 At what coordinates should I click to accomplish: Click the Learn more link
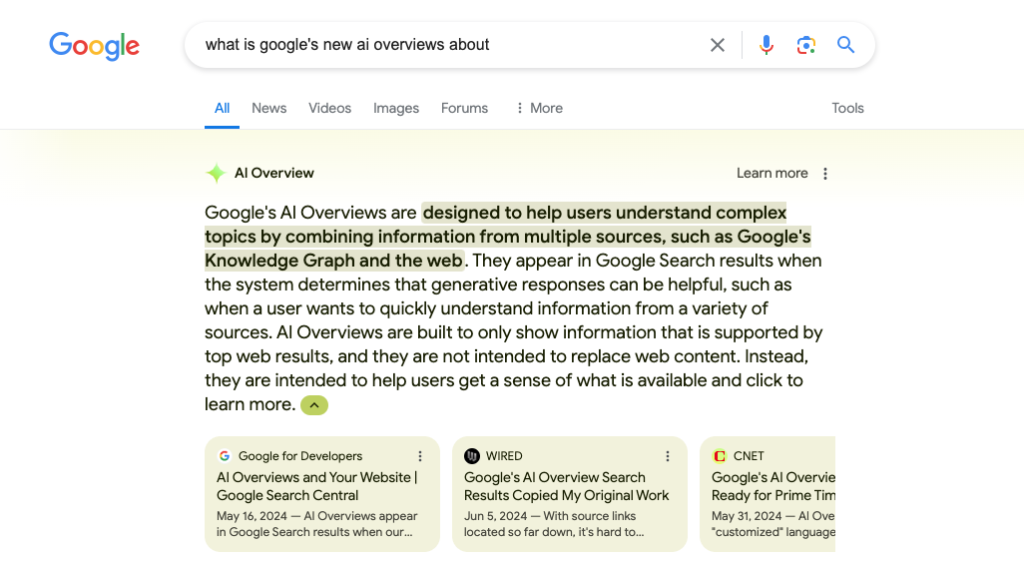[x=771, y=173]
